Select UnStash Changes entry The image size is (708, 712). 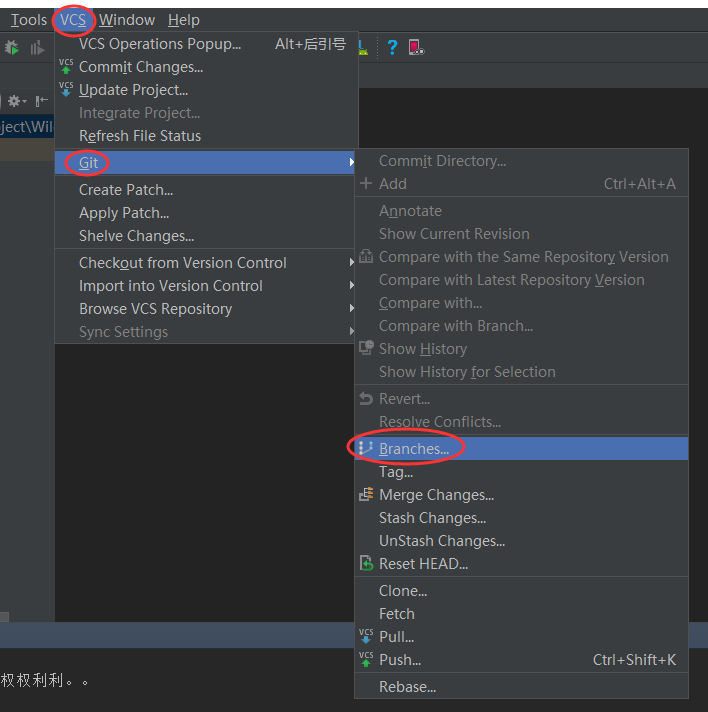coord(521,541)
